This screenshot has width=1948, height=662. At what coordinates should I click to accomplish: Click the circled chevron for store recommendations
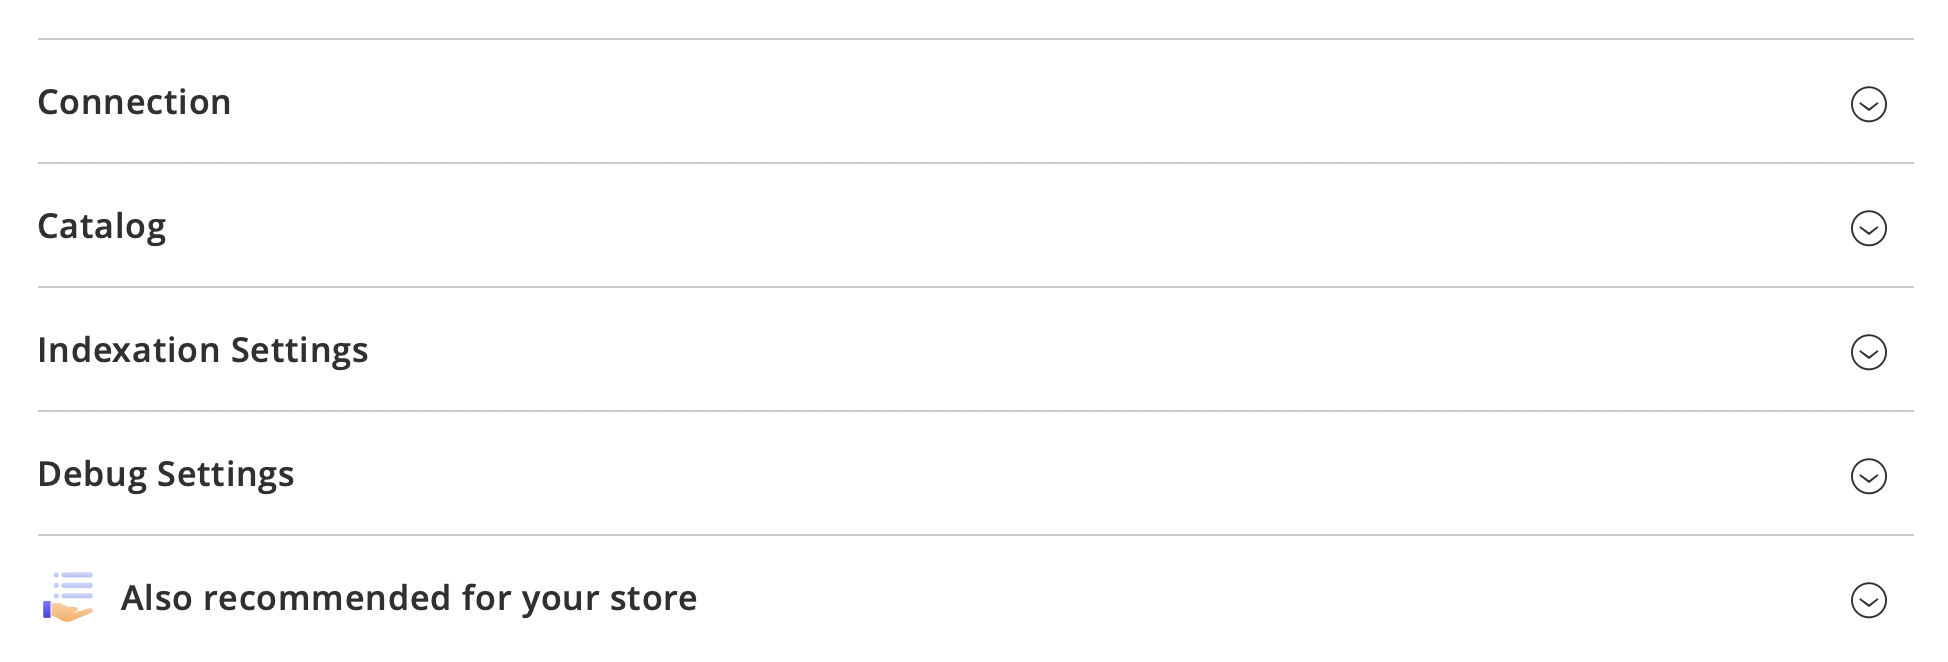(x=1868, y=600)
